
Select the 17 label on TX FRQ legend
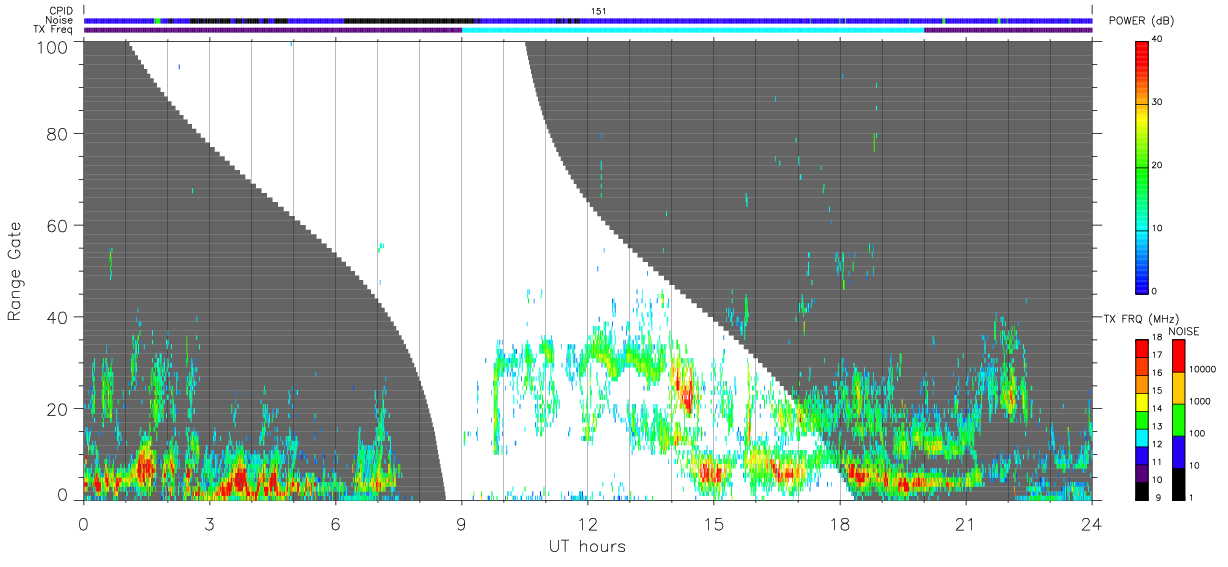point(1157,355)
